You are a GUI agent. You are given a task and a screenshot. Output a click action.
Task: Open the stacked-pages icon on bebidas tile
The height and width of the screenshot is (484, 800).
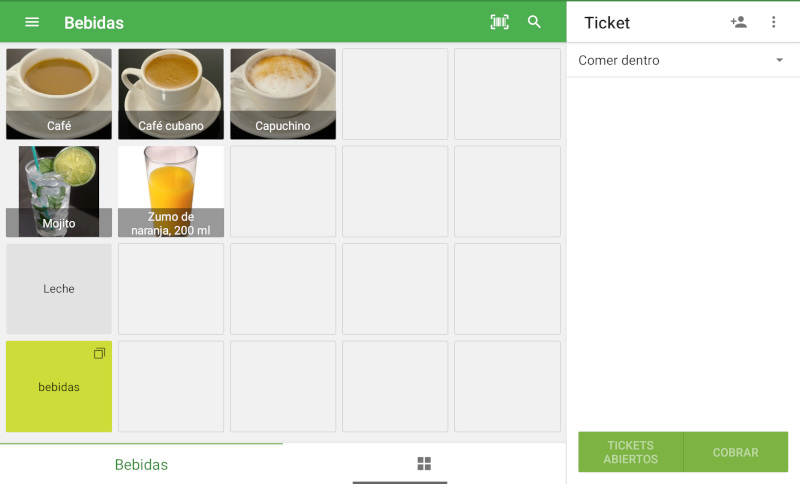tap(99, 354)
